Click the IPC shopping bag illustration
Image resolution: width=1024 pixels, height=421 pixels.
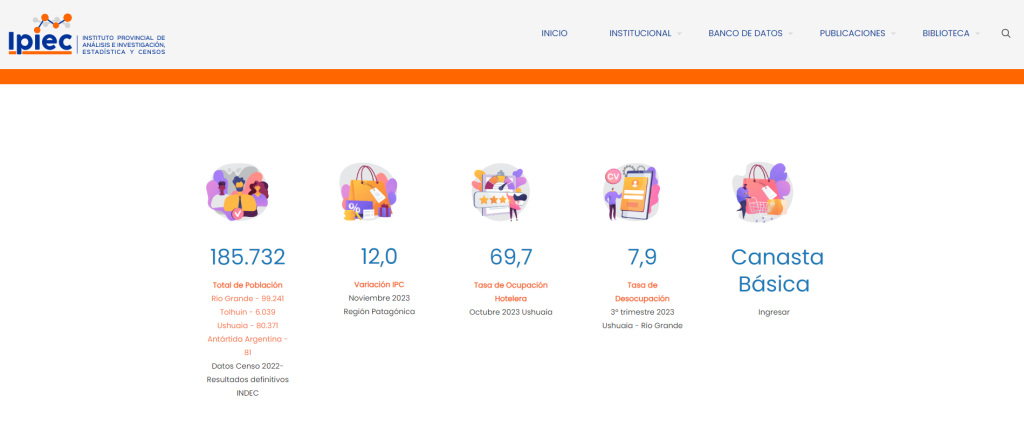pyautogui.click(x=367, y=192)
